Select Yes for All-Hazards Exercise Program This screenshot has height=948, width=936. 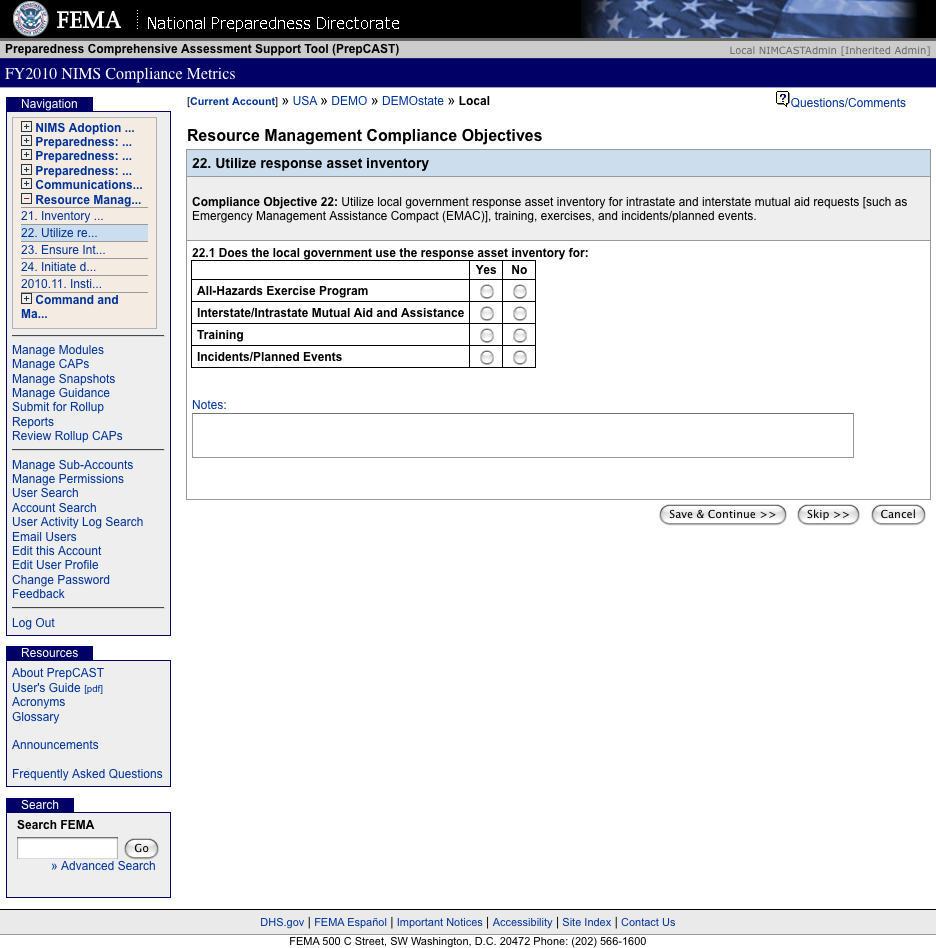click(487, 291)
